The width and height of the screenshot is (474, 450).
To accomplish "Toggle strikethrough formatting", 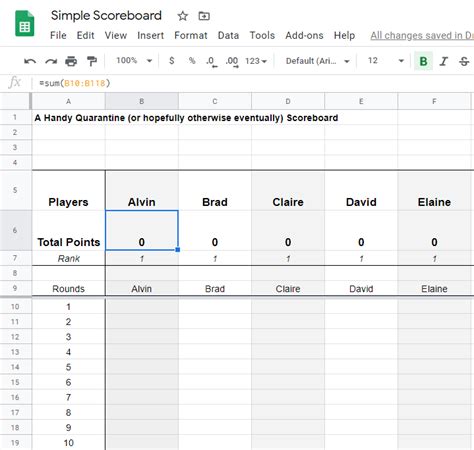I will (464, 61).
